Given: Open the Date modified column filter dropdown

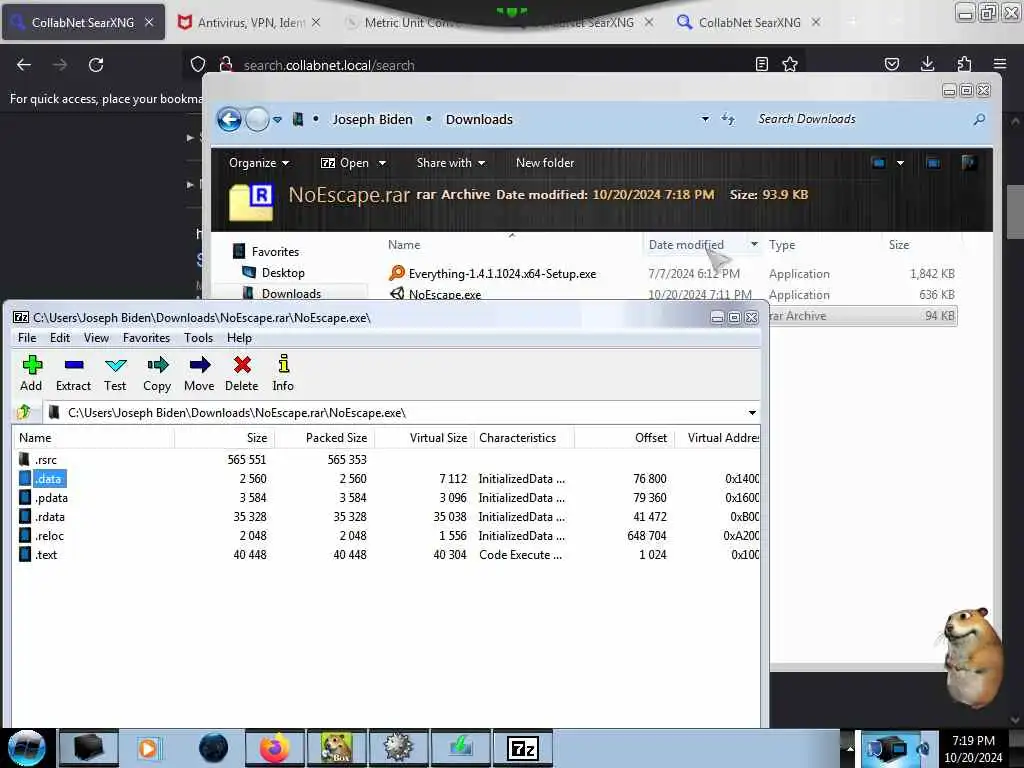Looking at the screenshot, I should pyautogui.click(x=754, y=244).
